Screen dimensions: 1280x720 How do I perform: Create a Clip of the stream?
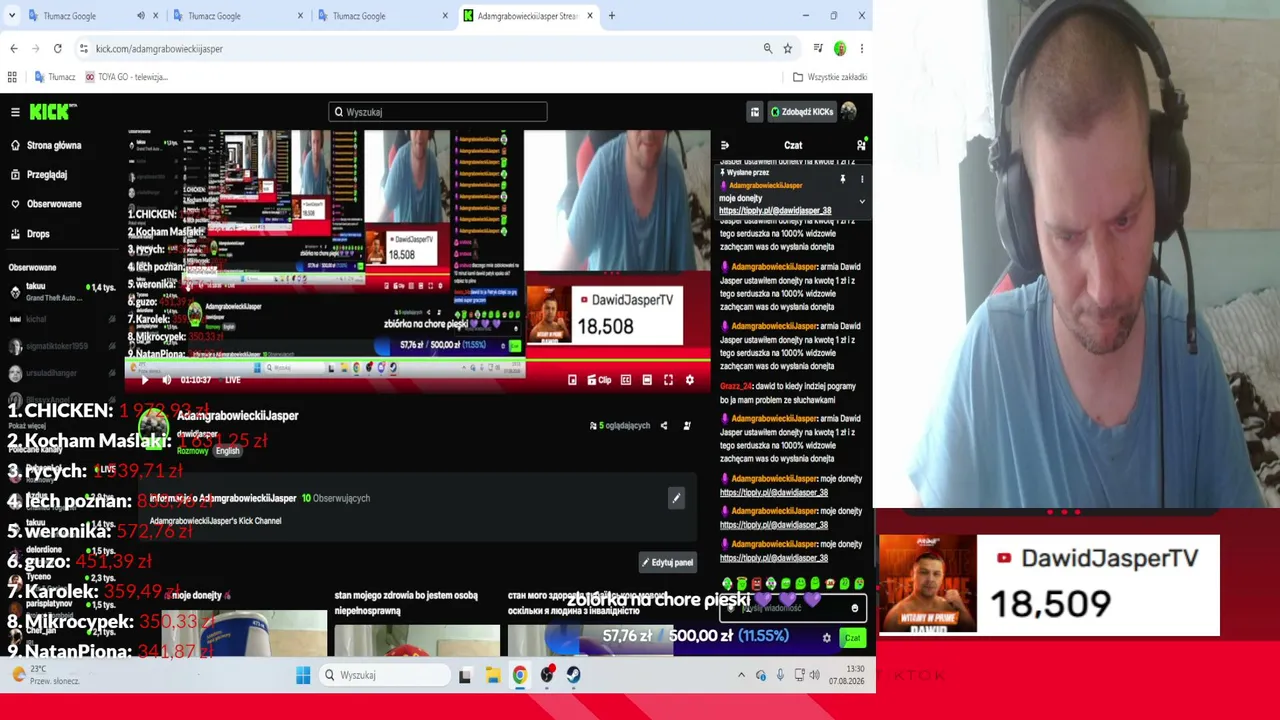[x=600, y=380]
